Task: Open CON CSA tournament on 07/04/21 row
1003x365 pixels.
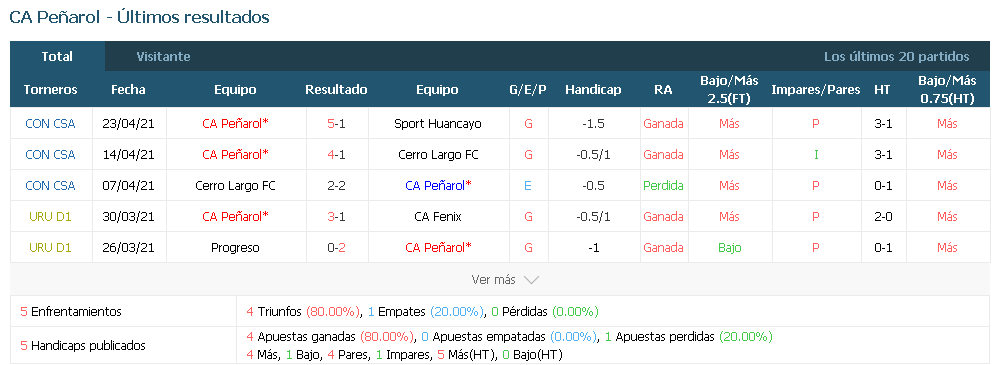Action: point(51,185)
